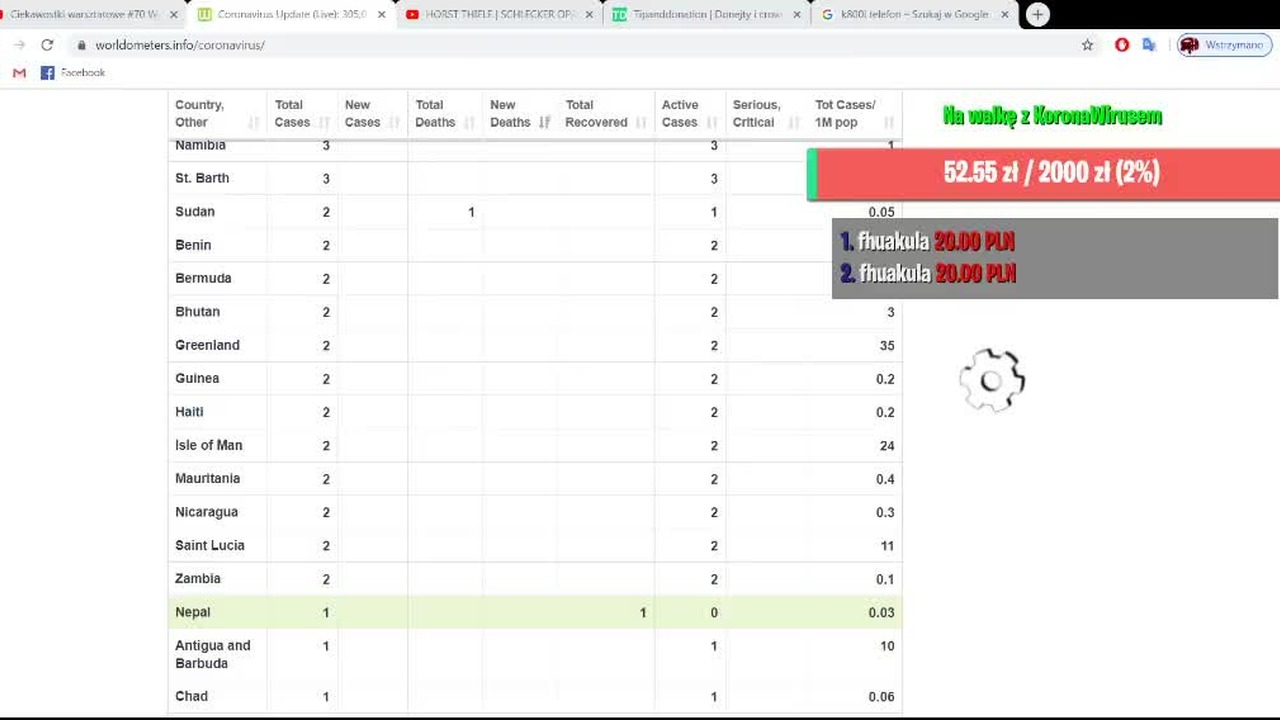Click the 52.55 zł donation progress bar
Image resolution: width=1280 pixels, height=720 pixels.
[1043, 173]
